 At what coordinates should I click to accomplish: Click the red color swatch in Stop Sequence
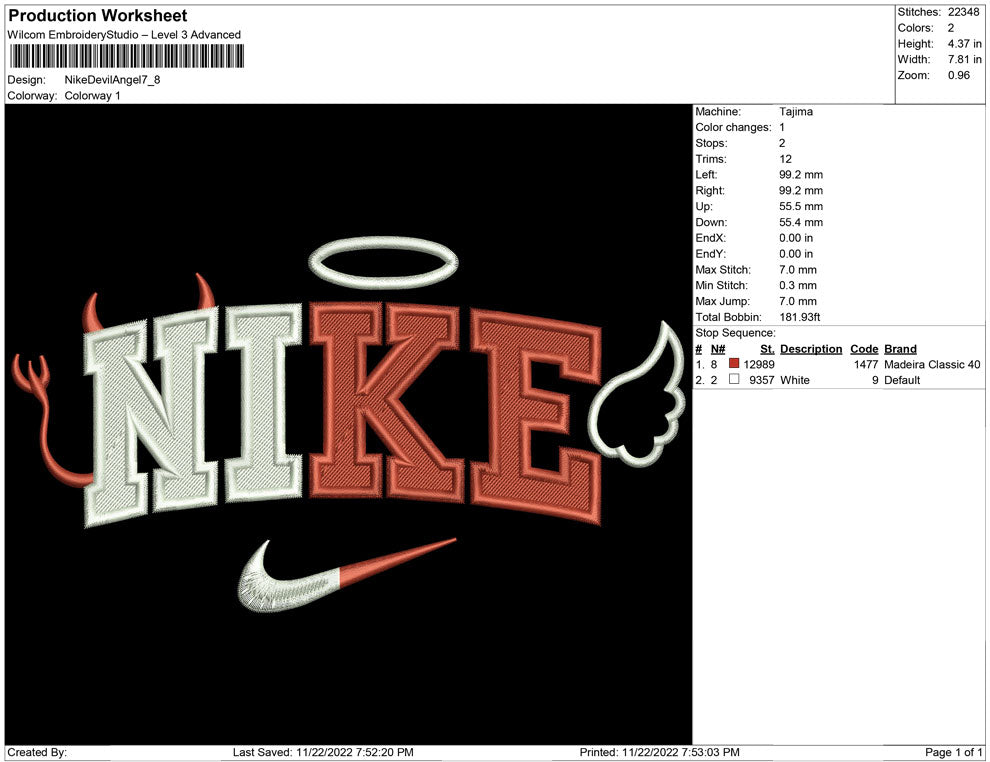734,365
